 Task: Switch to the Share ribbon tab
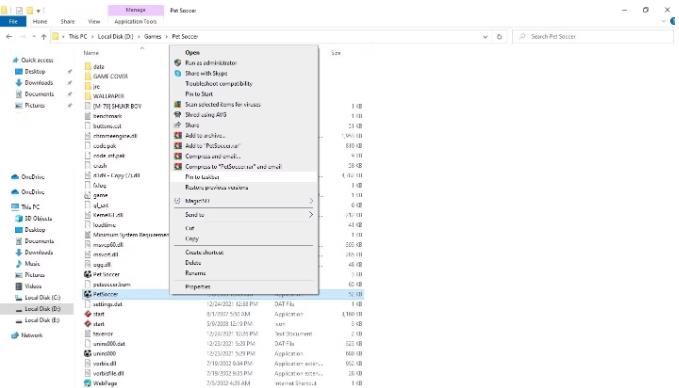point(67,21)
